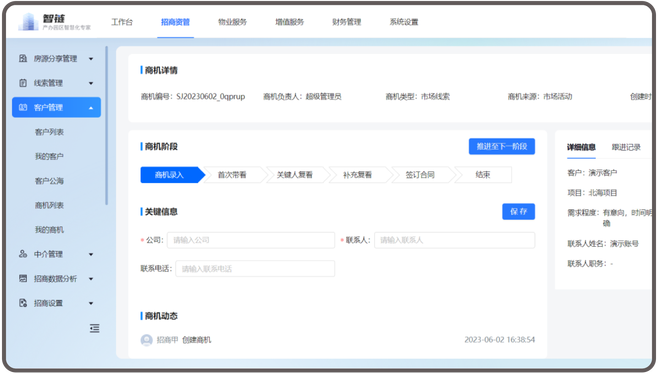
Task: Select the 首次带看 stage step
Action: [232, 175]
